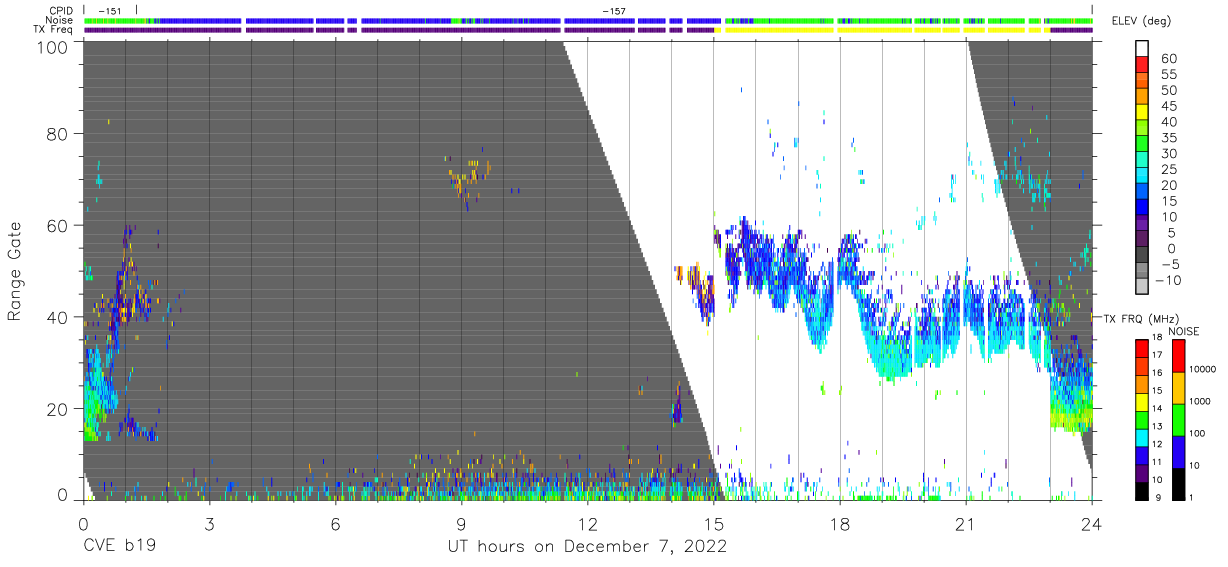Pick the dark gray elevation swatch below 0

(1142, 256)
